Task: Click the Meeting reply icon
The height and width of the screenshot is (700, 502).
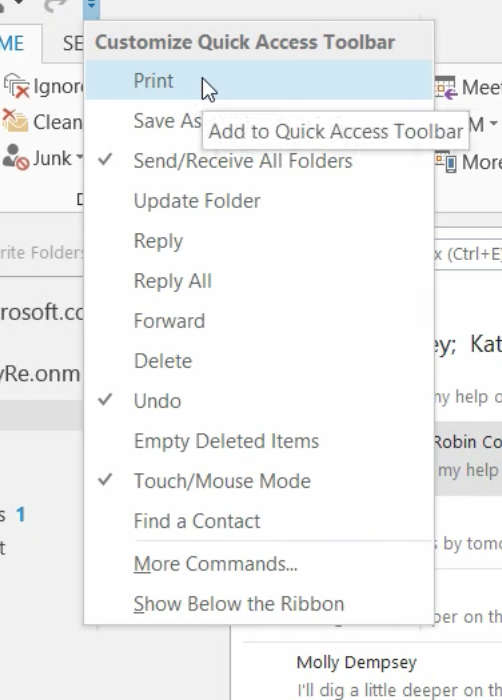Action: (446, 87)
